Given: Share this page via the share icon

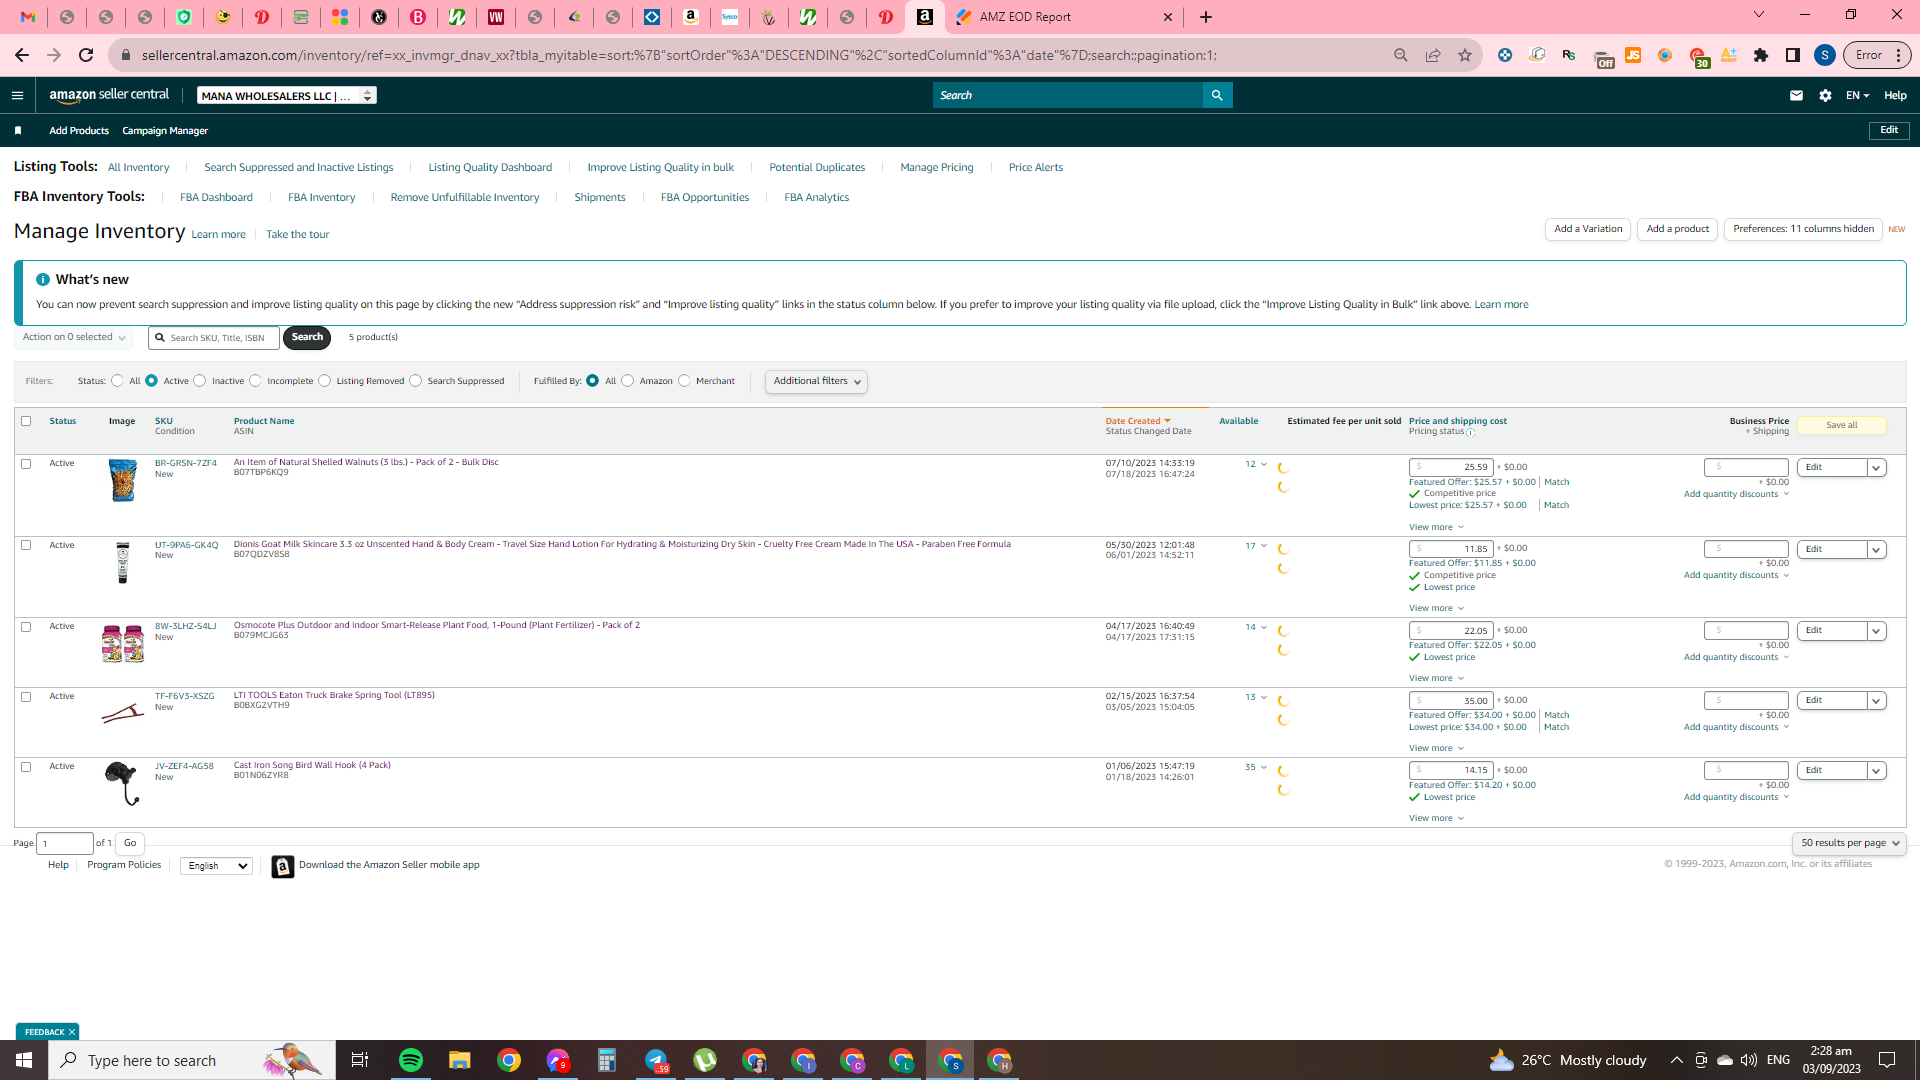Looking at the screenshot, I should click(x=1433, y=55).
